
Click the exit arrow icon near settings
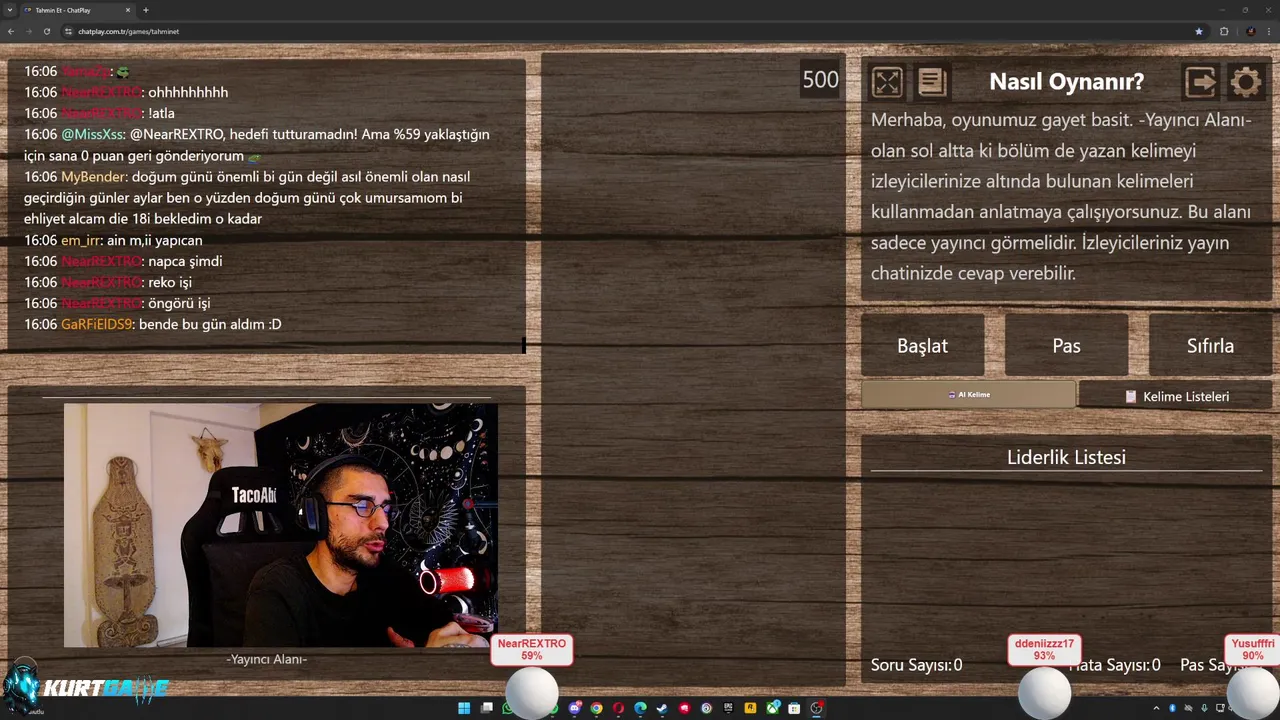coord(1200,82)
